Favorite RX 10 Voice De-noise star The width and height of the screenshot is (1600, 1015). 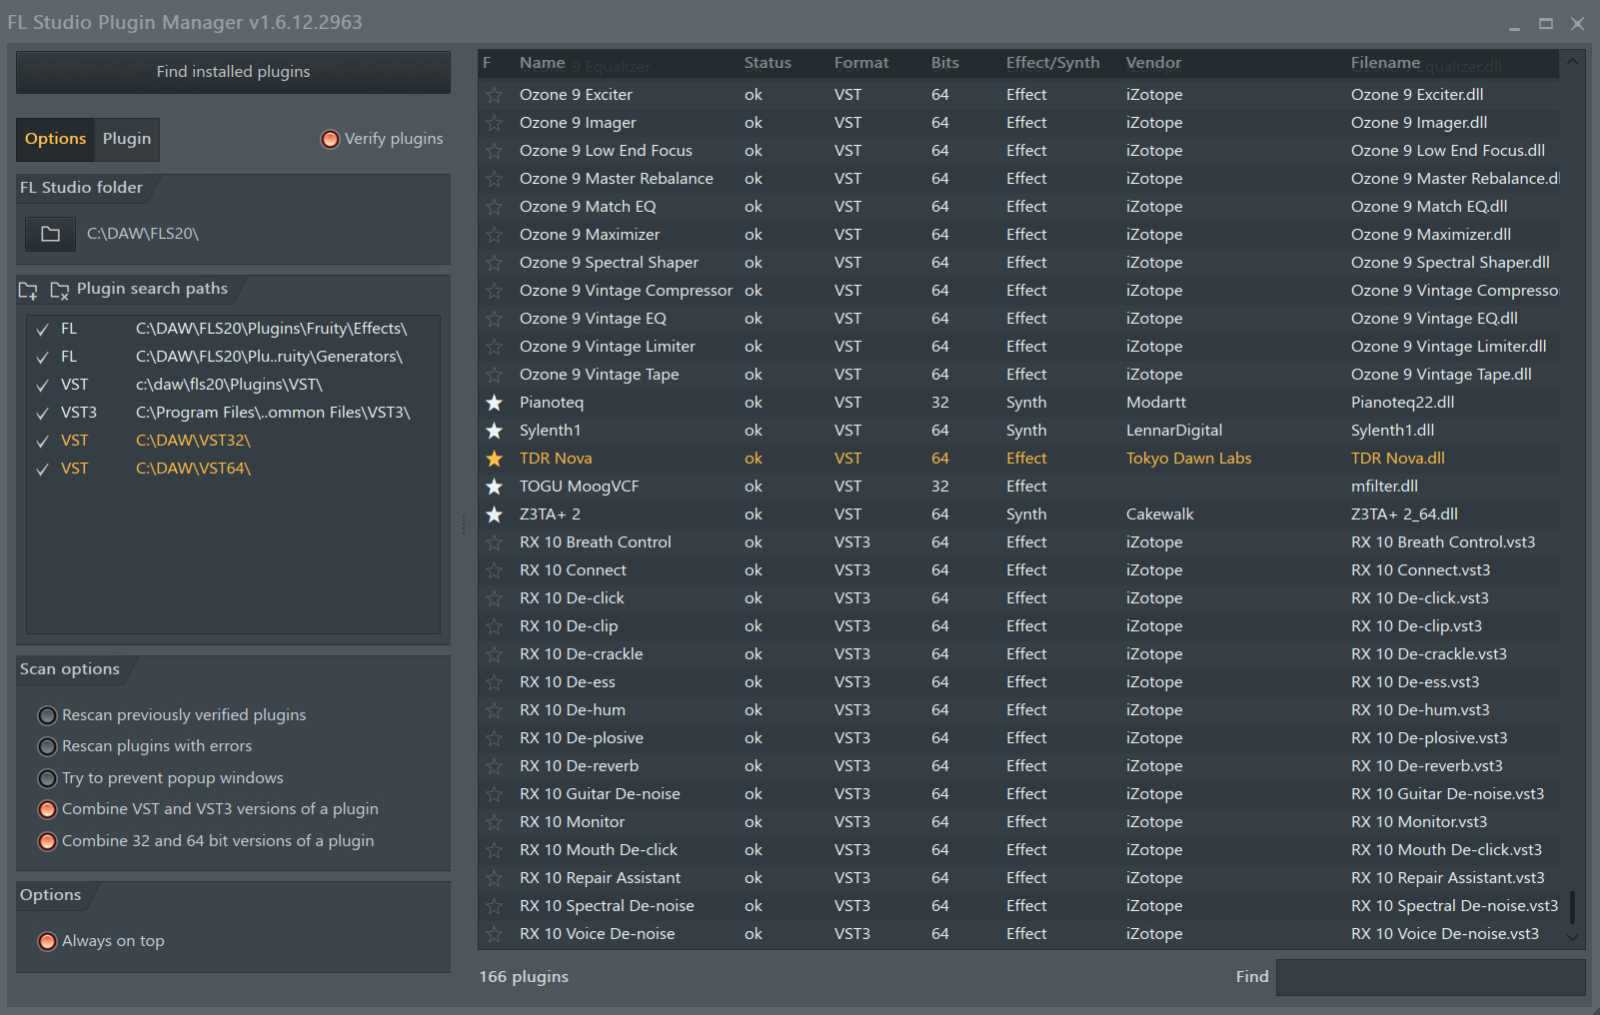(494, 935)
